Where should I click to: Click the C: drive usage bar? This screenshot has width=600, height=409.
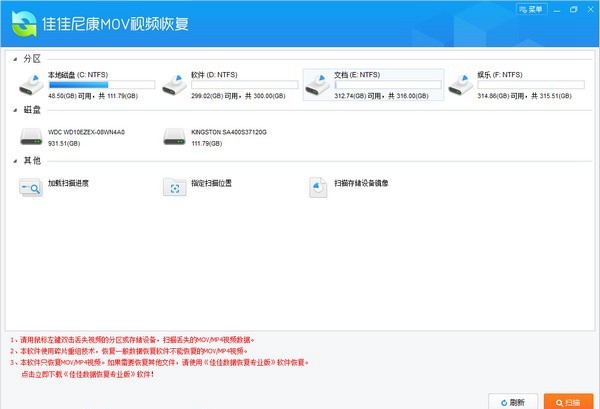click(102, 85)
